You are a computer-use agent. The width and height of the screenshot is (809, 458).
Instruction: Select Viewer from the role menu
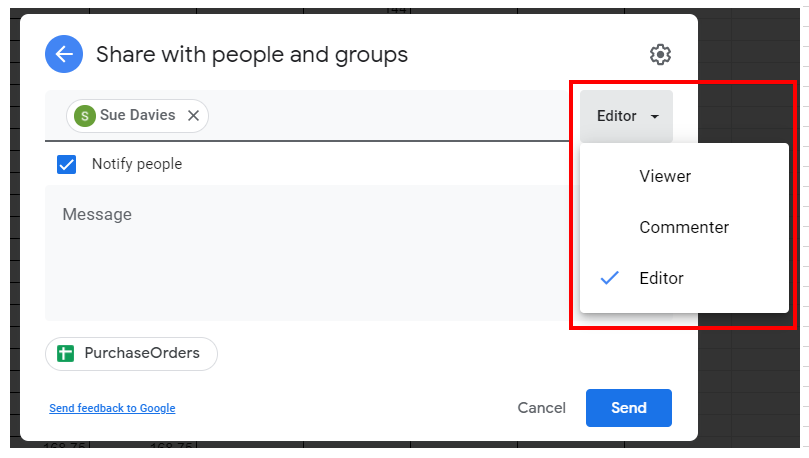click(x=665, y=176)
